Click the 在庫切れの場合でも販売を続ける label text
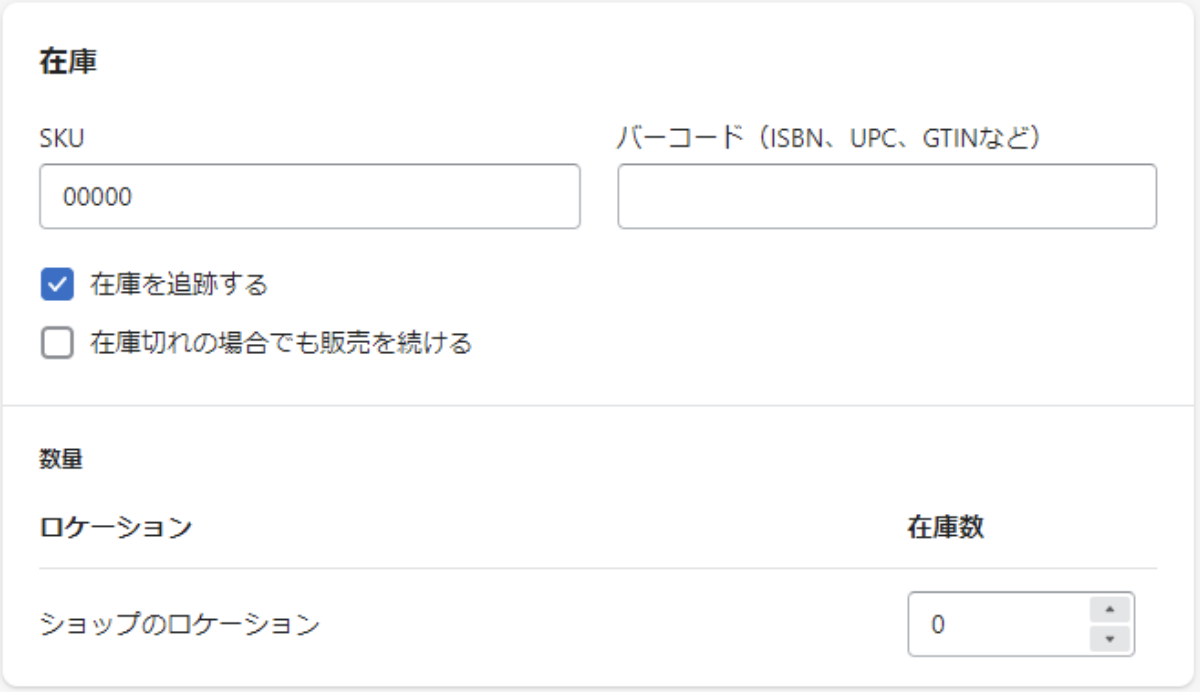 (280, 343)
